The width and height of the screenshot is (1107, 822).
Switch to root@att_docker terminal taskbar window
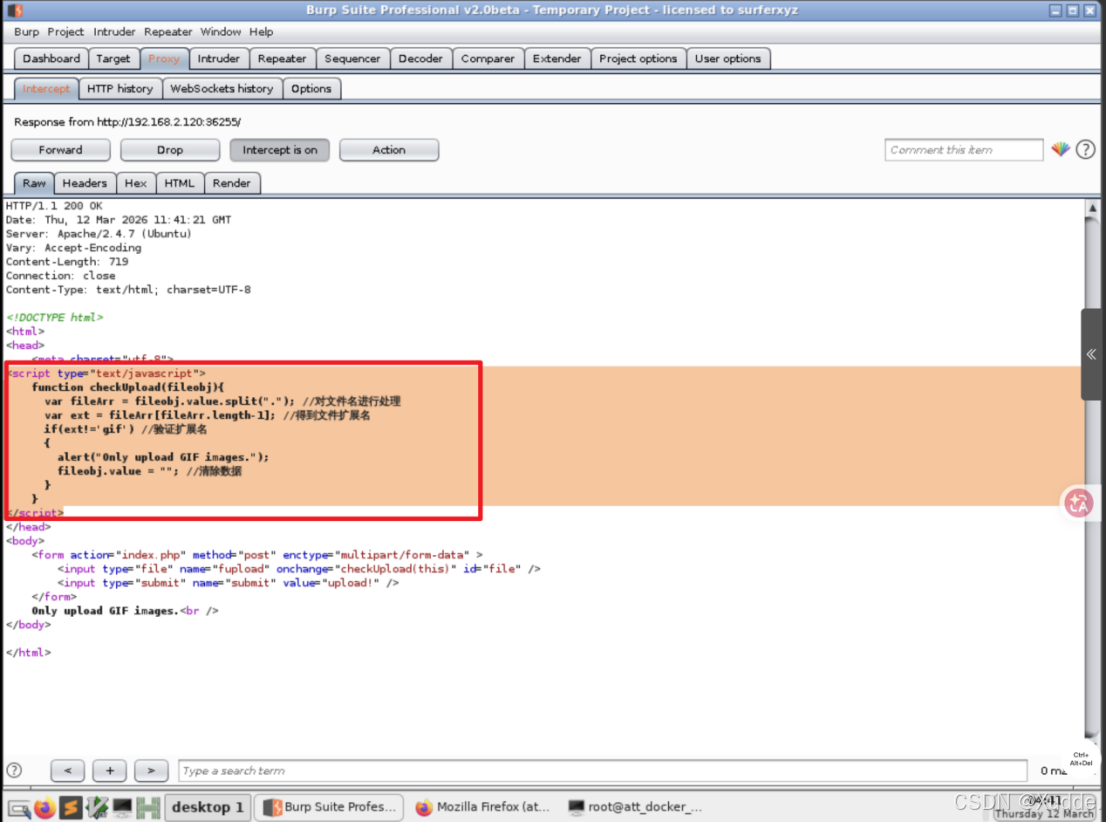tap(635, 807)
